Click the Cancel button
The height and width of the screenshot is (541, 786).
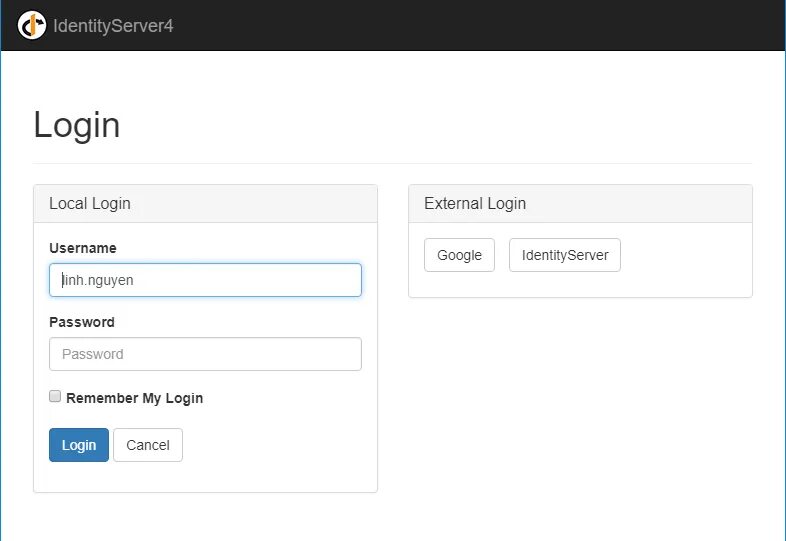pos(148,445)
